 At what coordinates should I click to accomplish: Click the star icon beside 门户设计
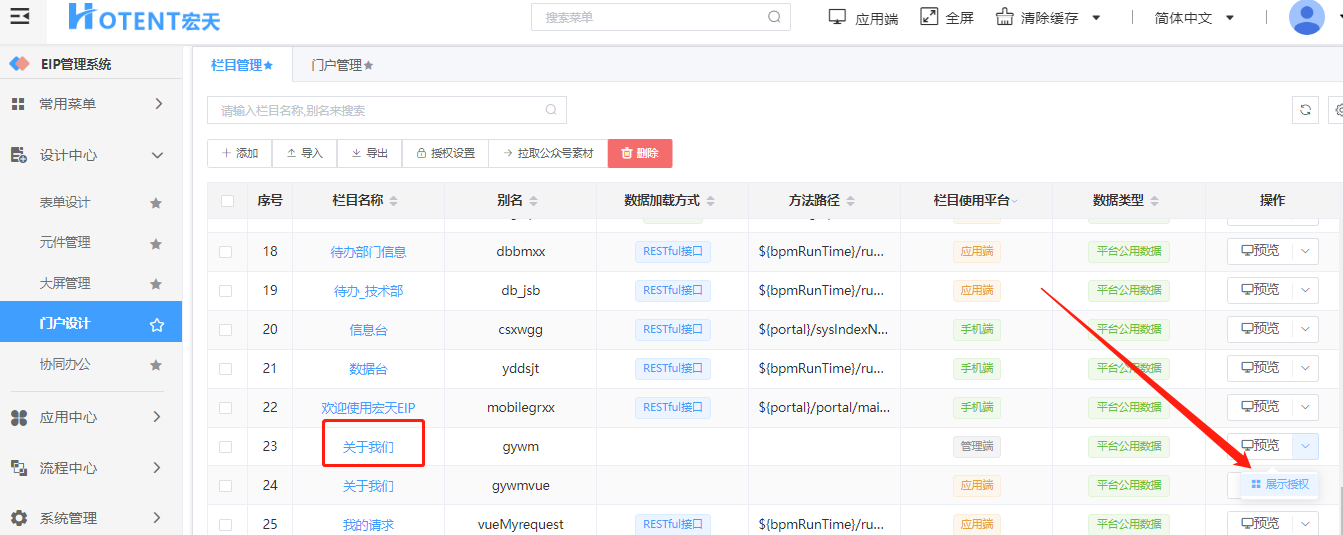click(156, 324)
